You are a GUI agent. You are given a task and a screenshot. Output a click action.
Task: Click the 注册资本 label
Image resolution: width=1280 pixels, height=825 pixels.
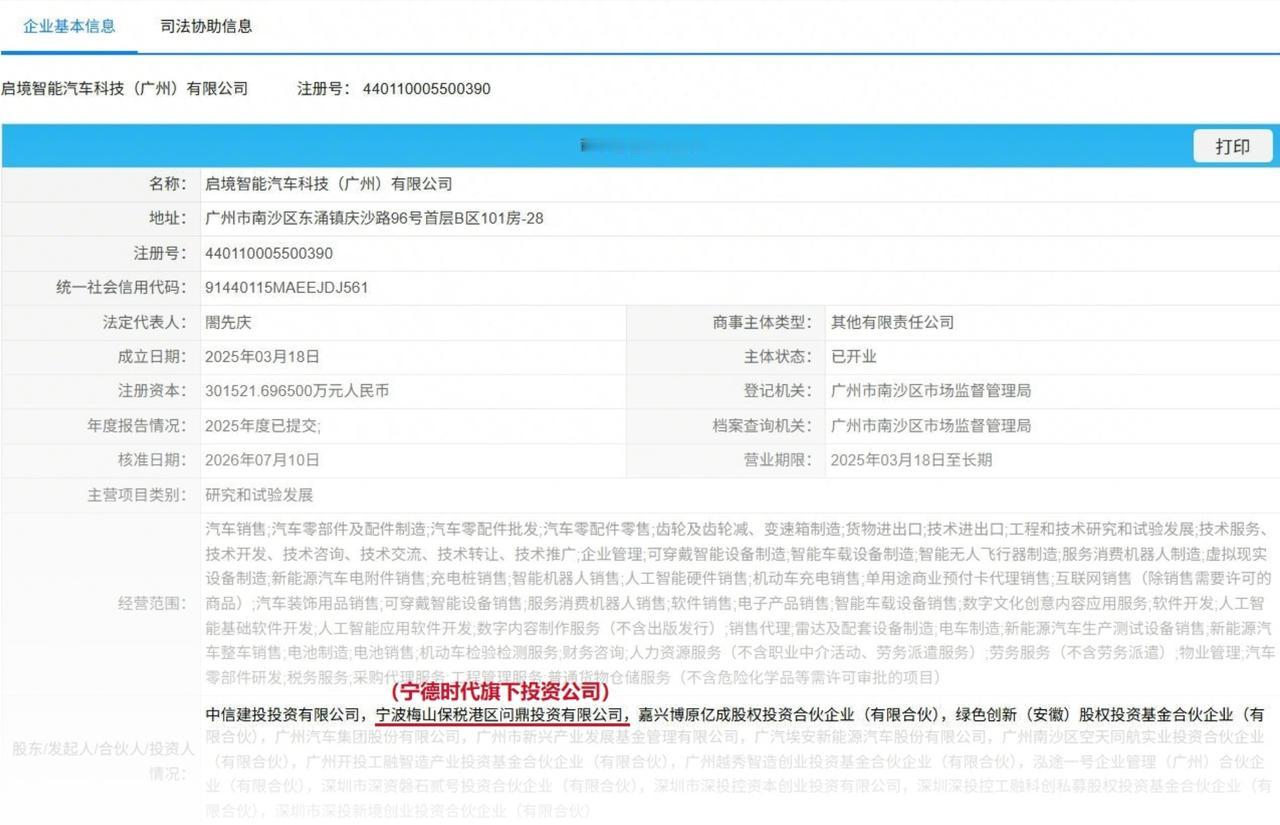[153, 391]
